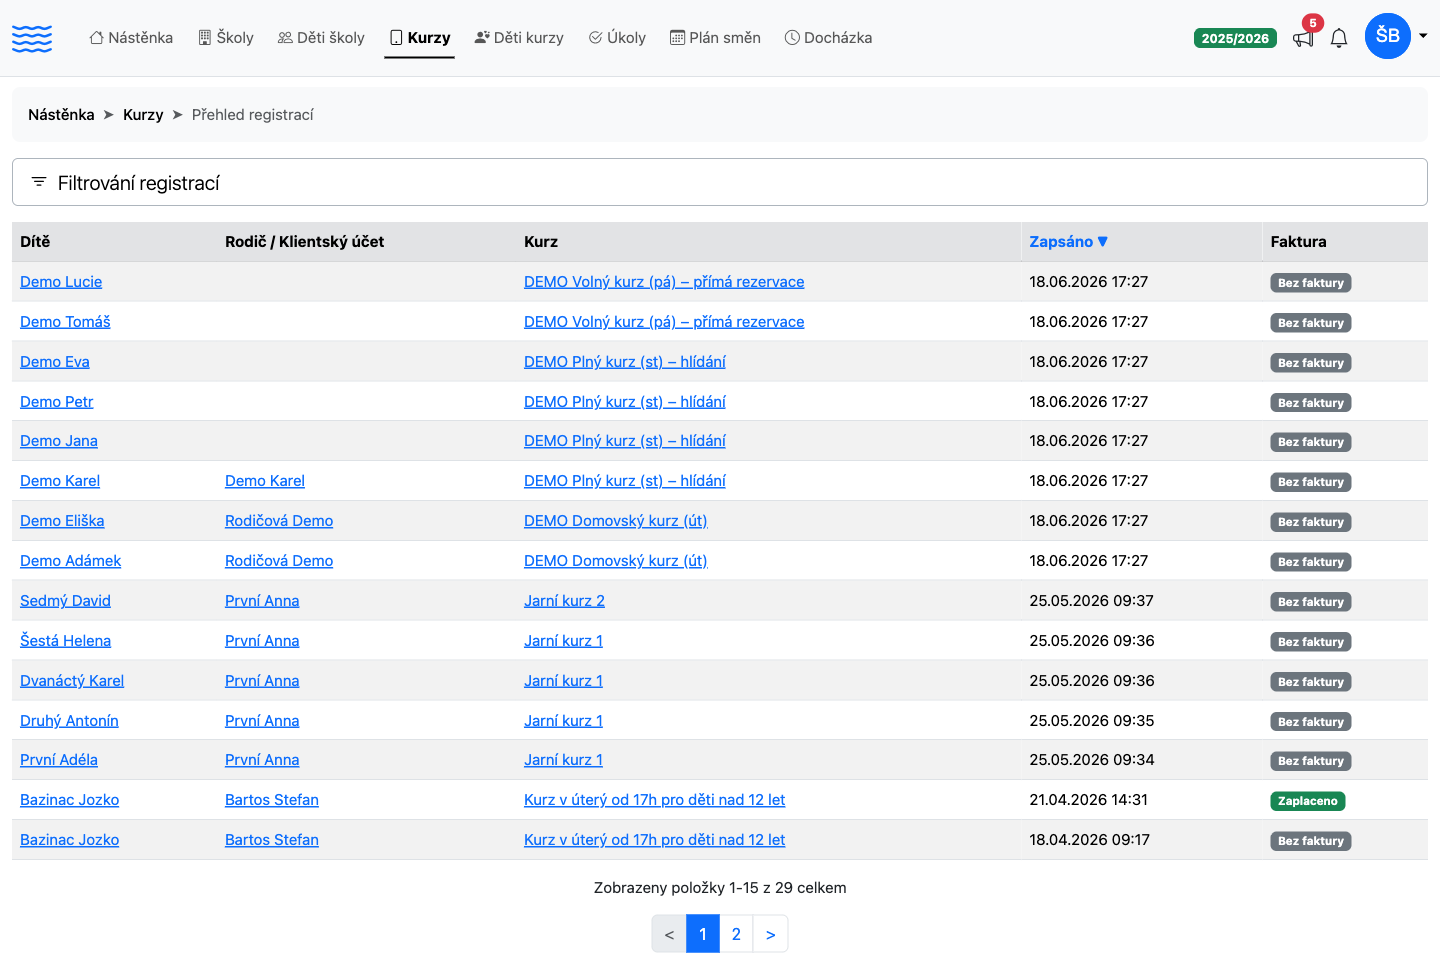Go to pagination page 2
1440x969 pixels.
736,934
